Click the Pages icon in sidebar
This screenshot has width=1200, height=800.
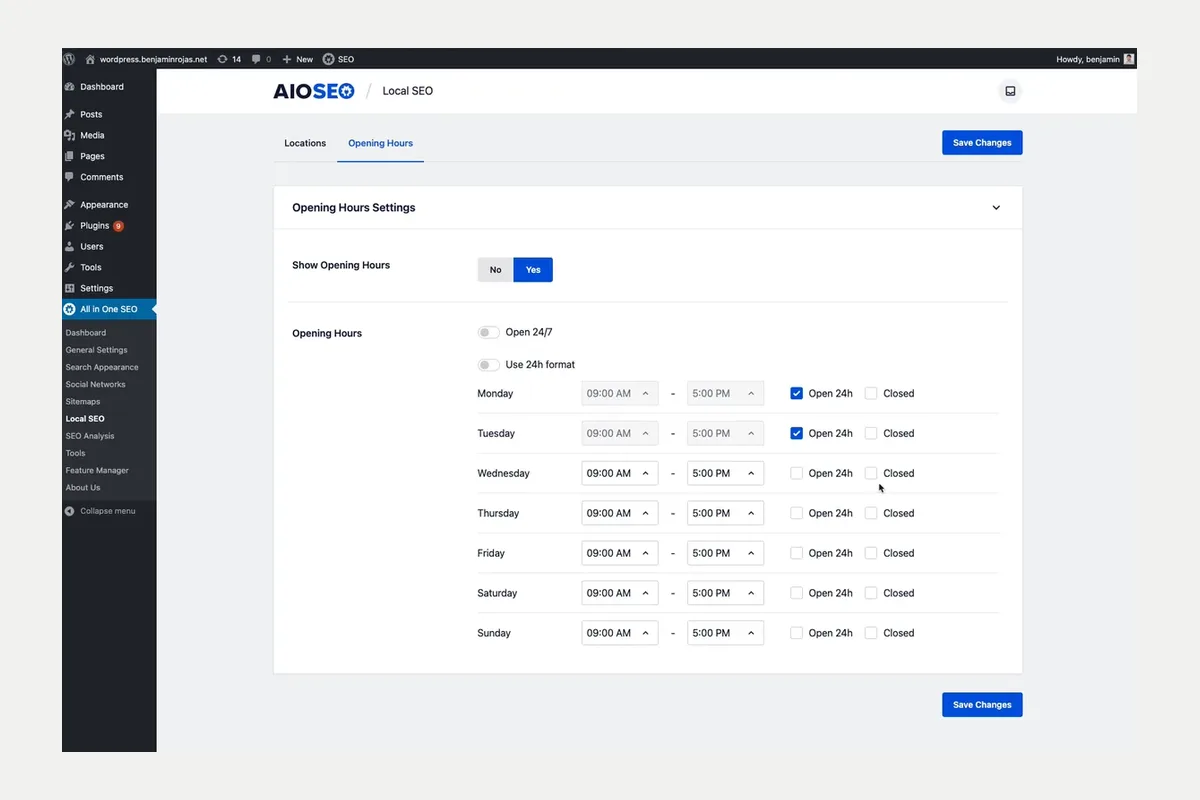pos(69,156)
